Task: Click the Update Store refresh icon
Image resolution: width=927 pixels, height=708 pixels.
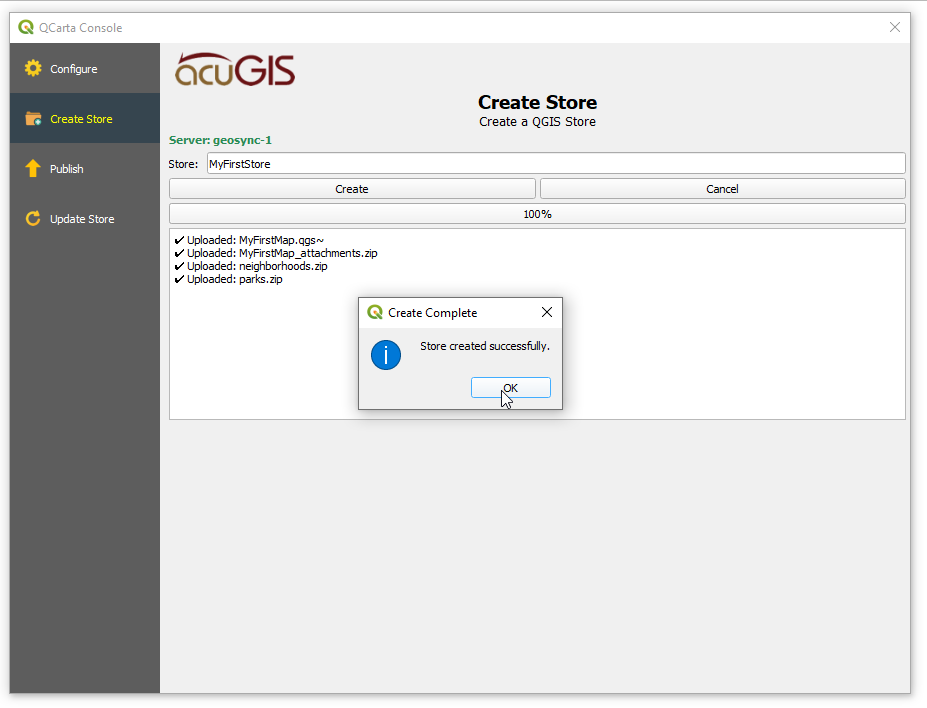Action: 33,219
